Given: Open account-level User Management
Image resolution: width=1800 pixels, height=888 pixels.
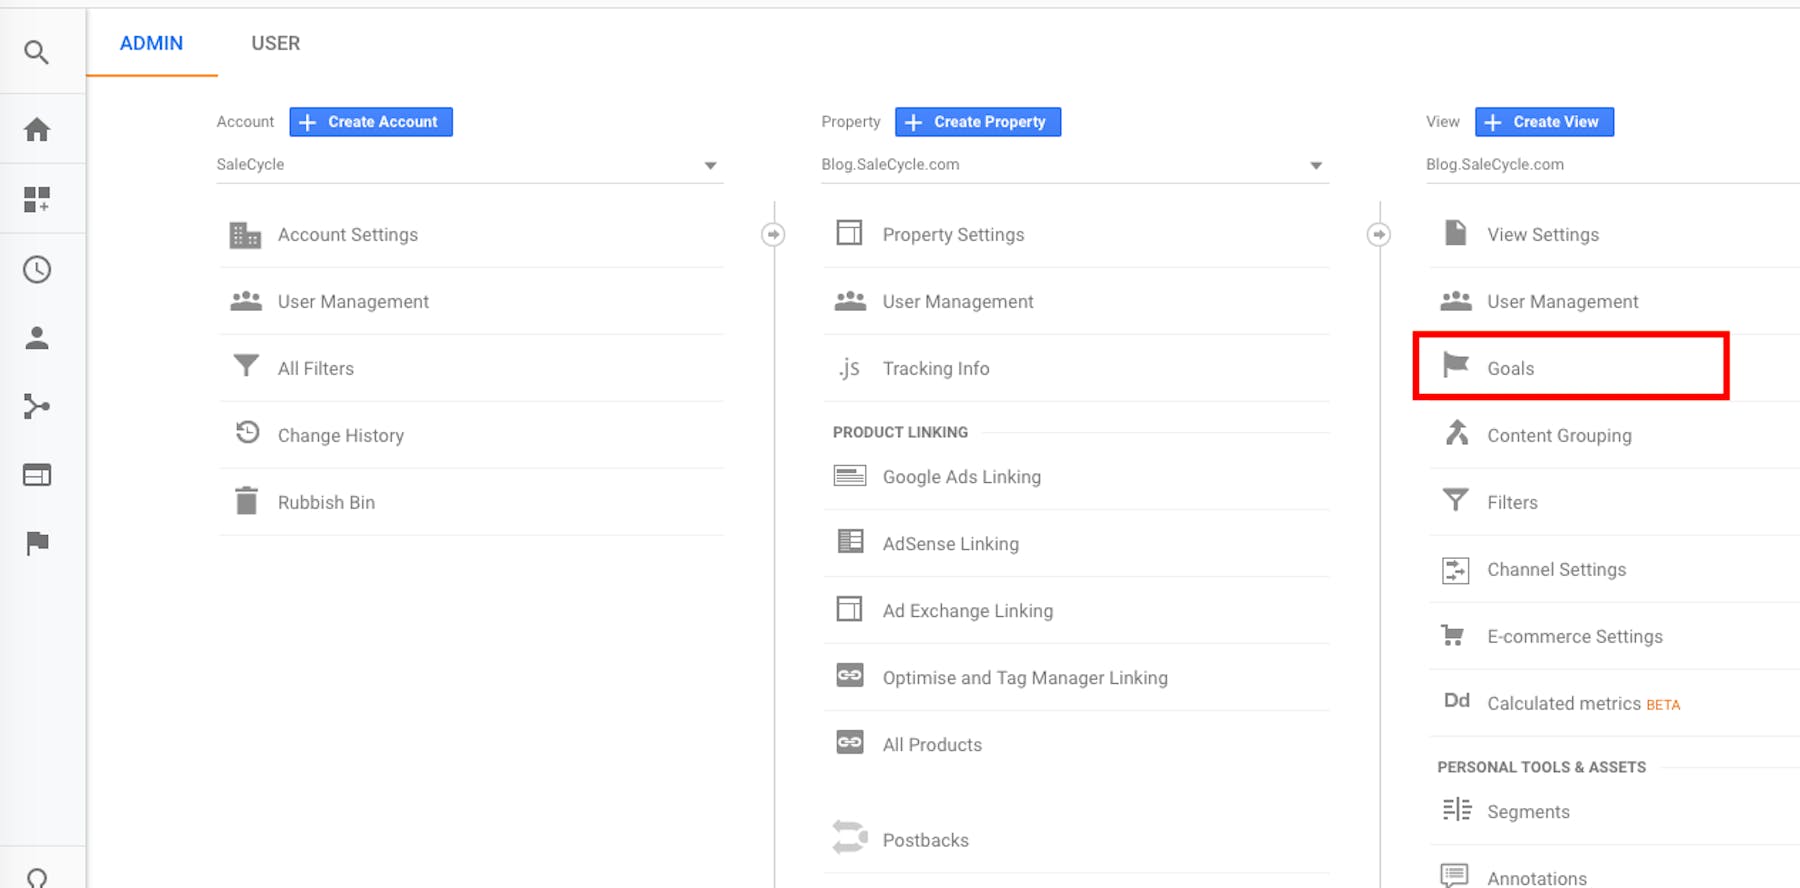Looking at the screenshot, I should tap(353, 302).
